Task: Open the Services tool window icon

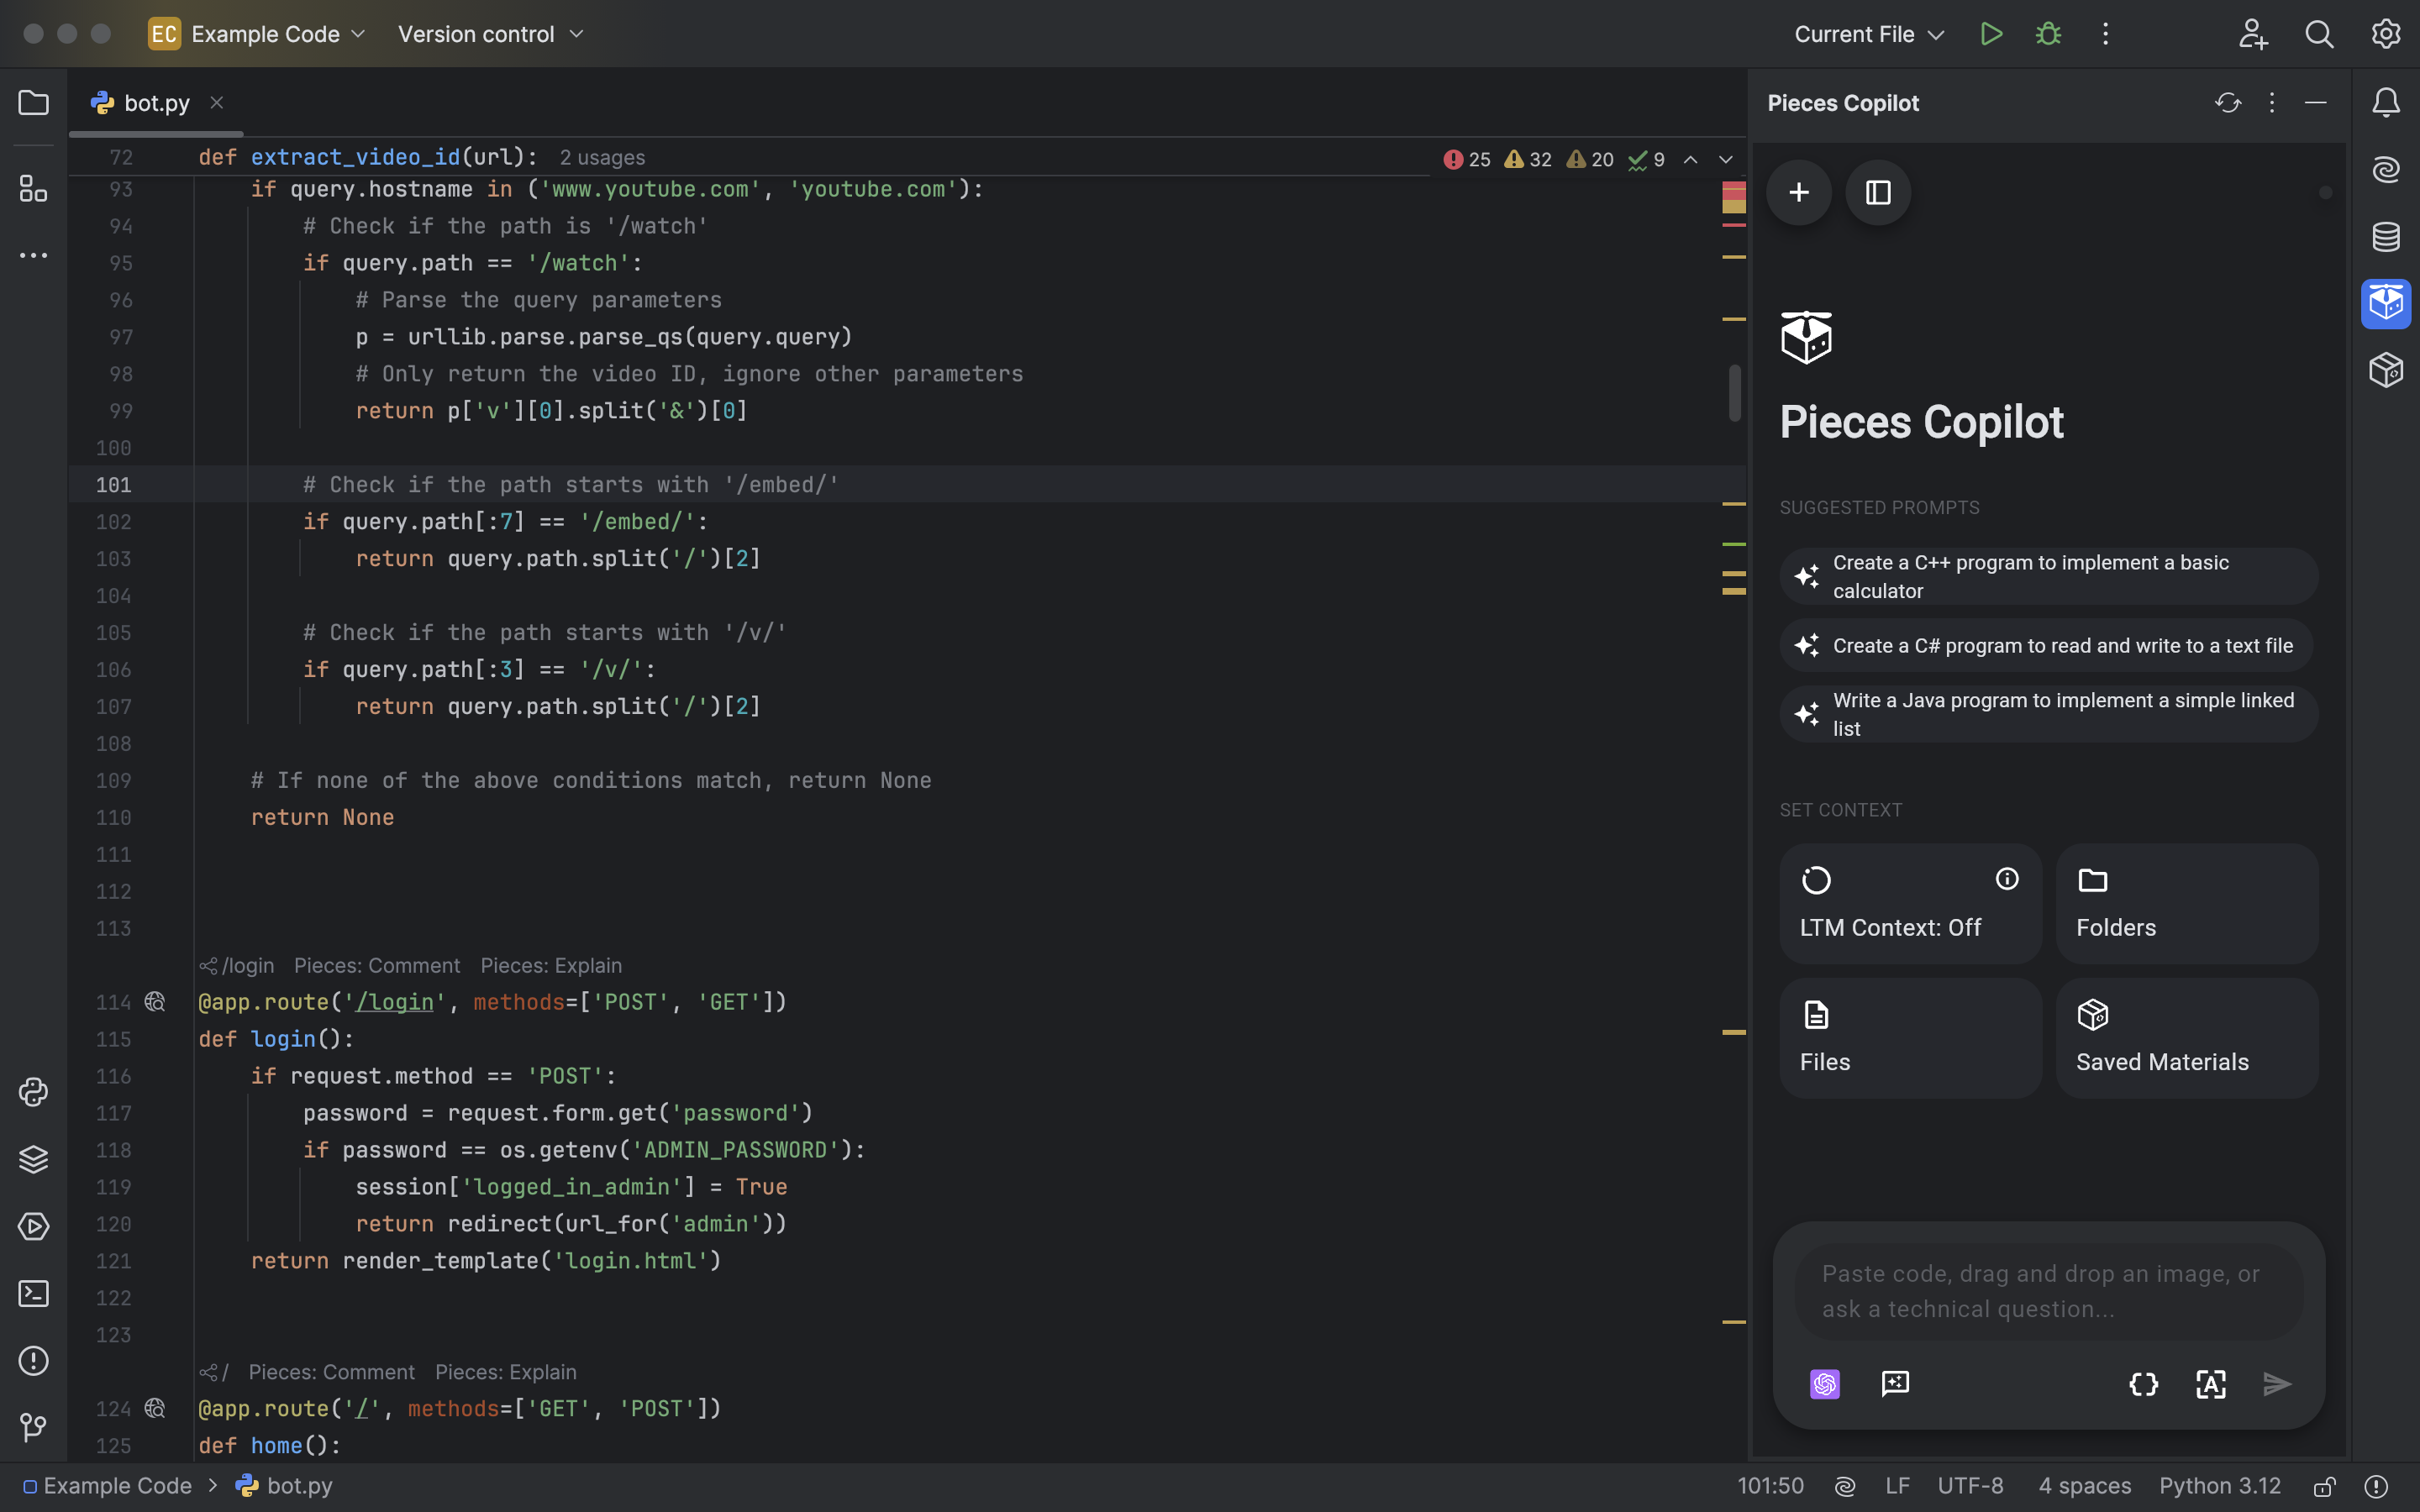Action: point(33,1226)
